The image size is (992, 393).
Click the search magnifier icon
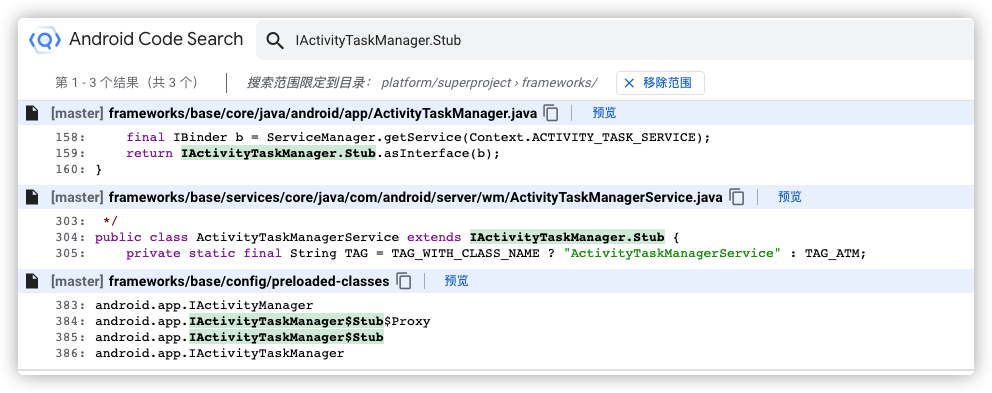(275, 41)
